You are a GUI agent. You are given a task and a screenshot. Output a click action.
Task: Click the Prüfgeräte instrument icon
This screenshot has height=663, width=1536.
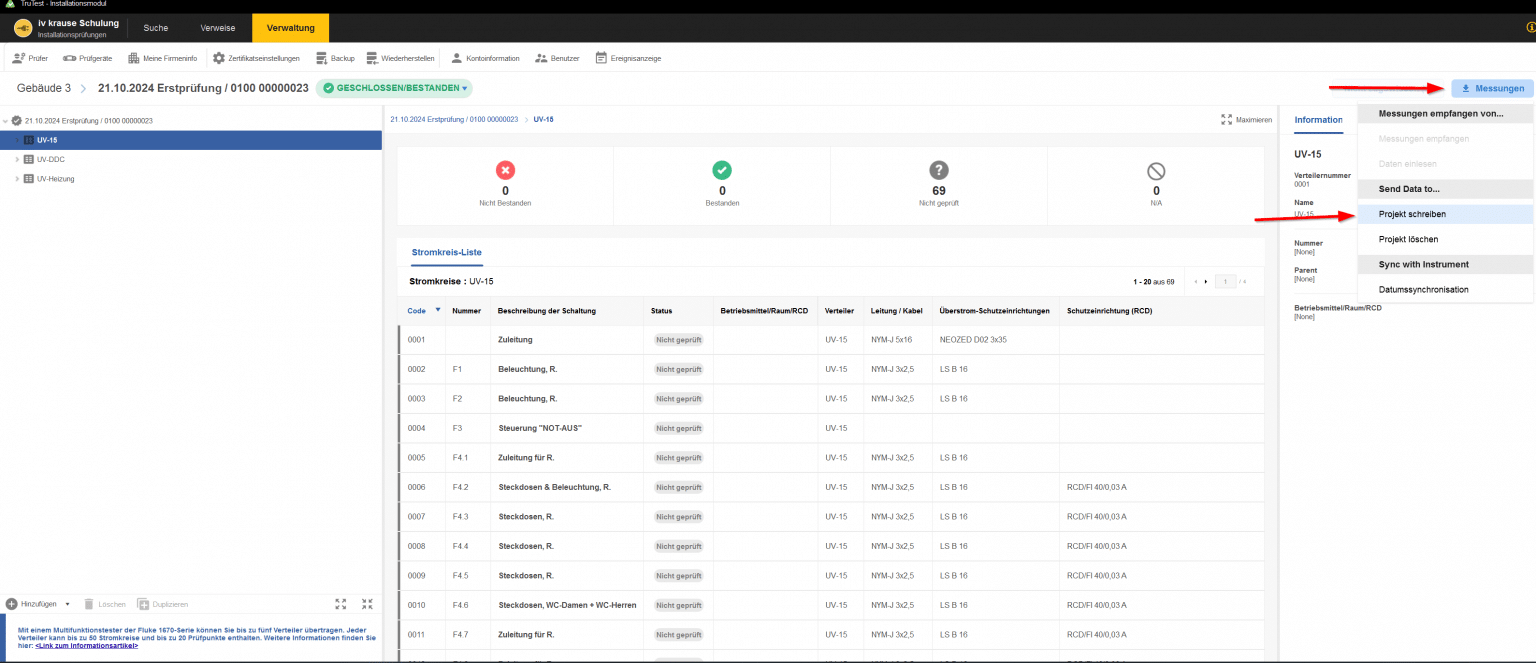coord(70,58)
